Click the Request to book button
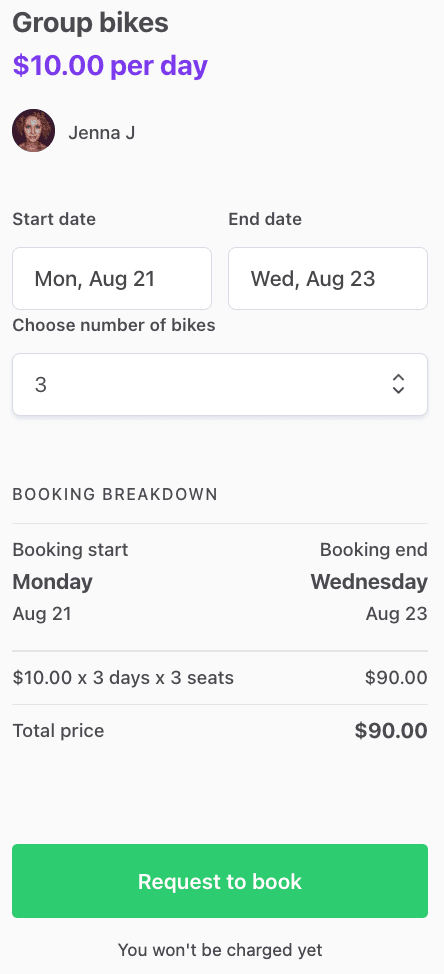 point(220,881)
